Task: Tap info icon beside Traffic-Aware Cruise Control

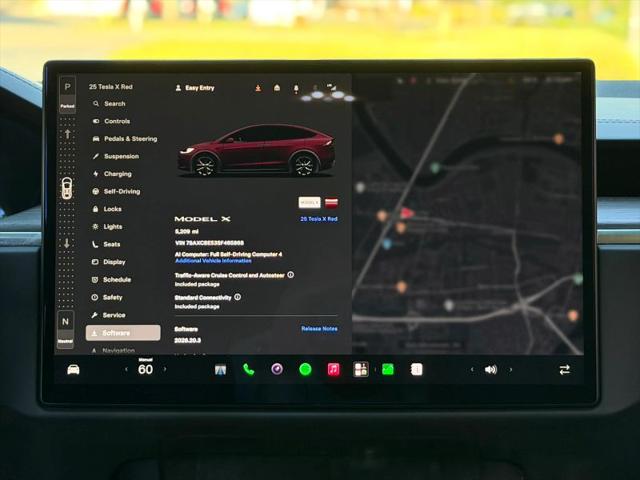Action: (291, 275)
